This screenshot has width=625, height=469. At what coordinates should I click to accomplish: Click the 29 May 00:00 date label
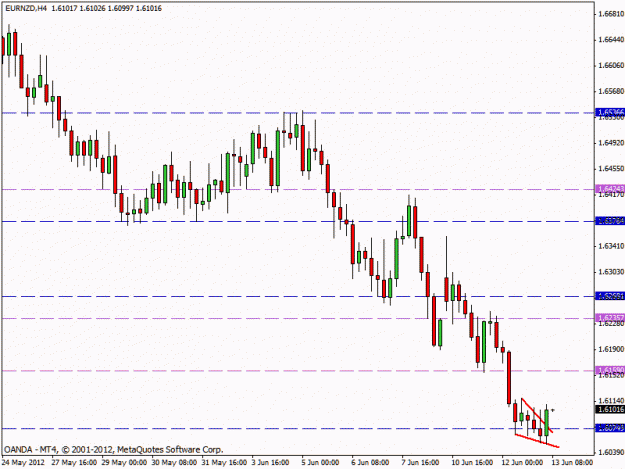[124, 463]
